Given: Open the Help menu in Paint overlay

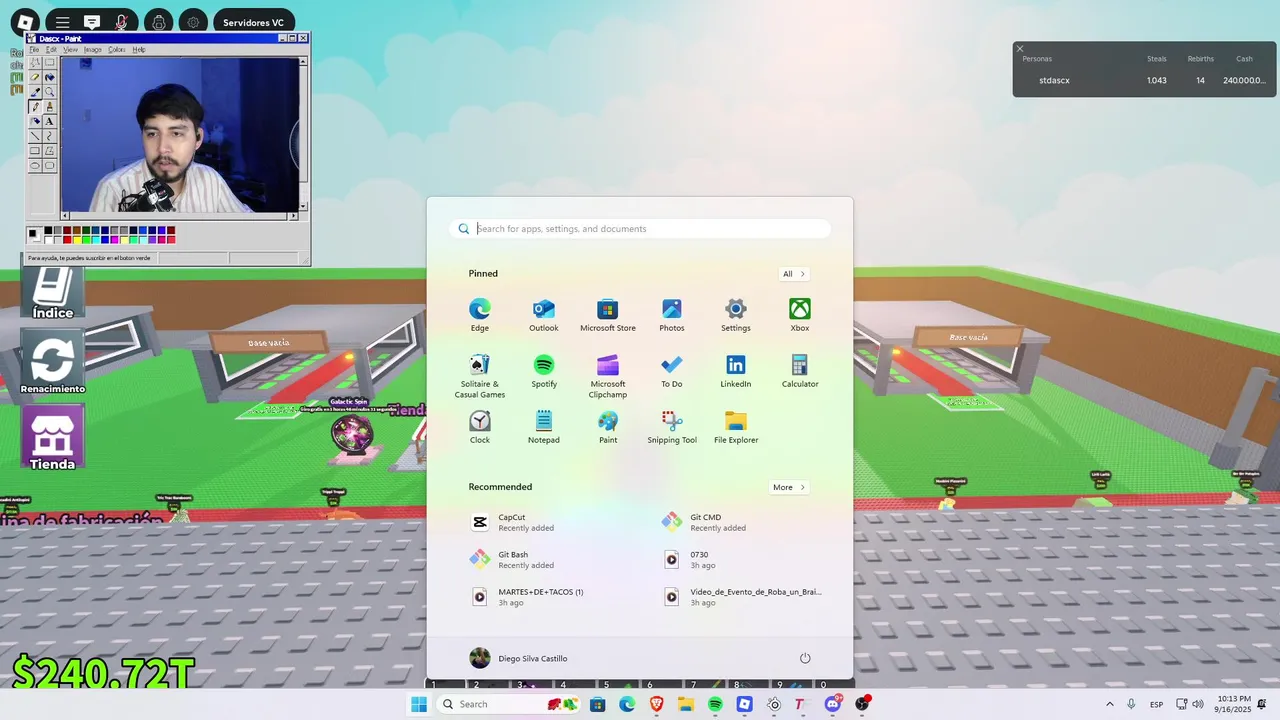Looking at the screenshot, I should click(x=139, y=49).
